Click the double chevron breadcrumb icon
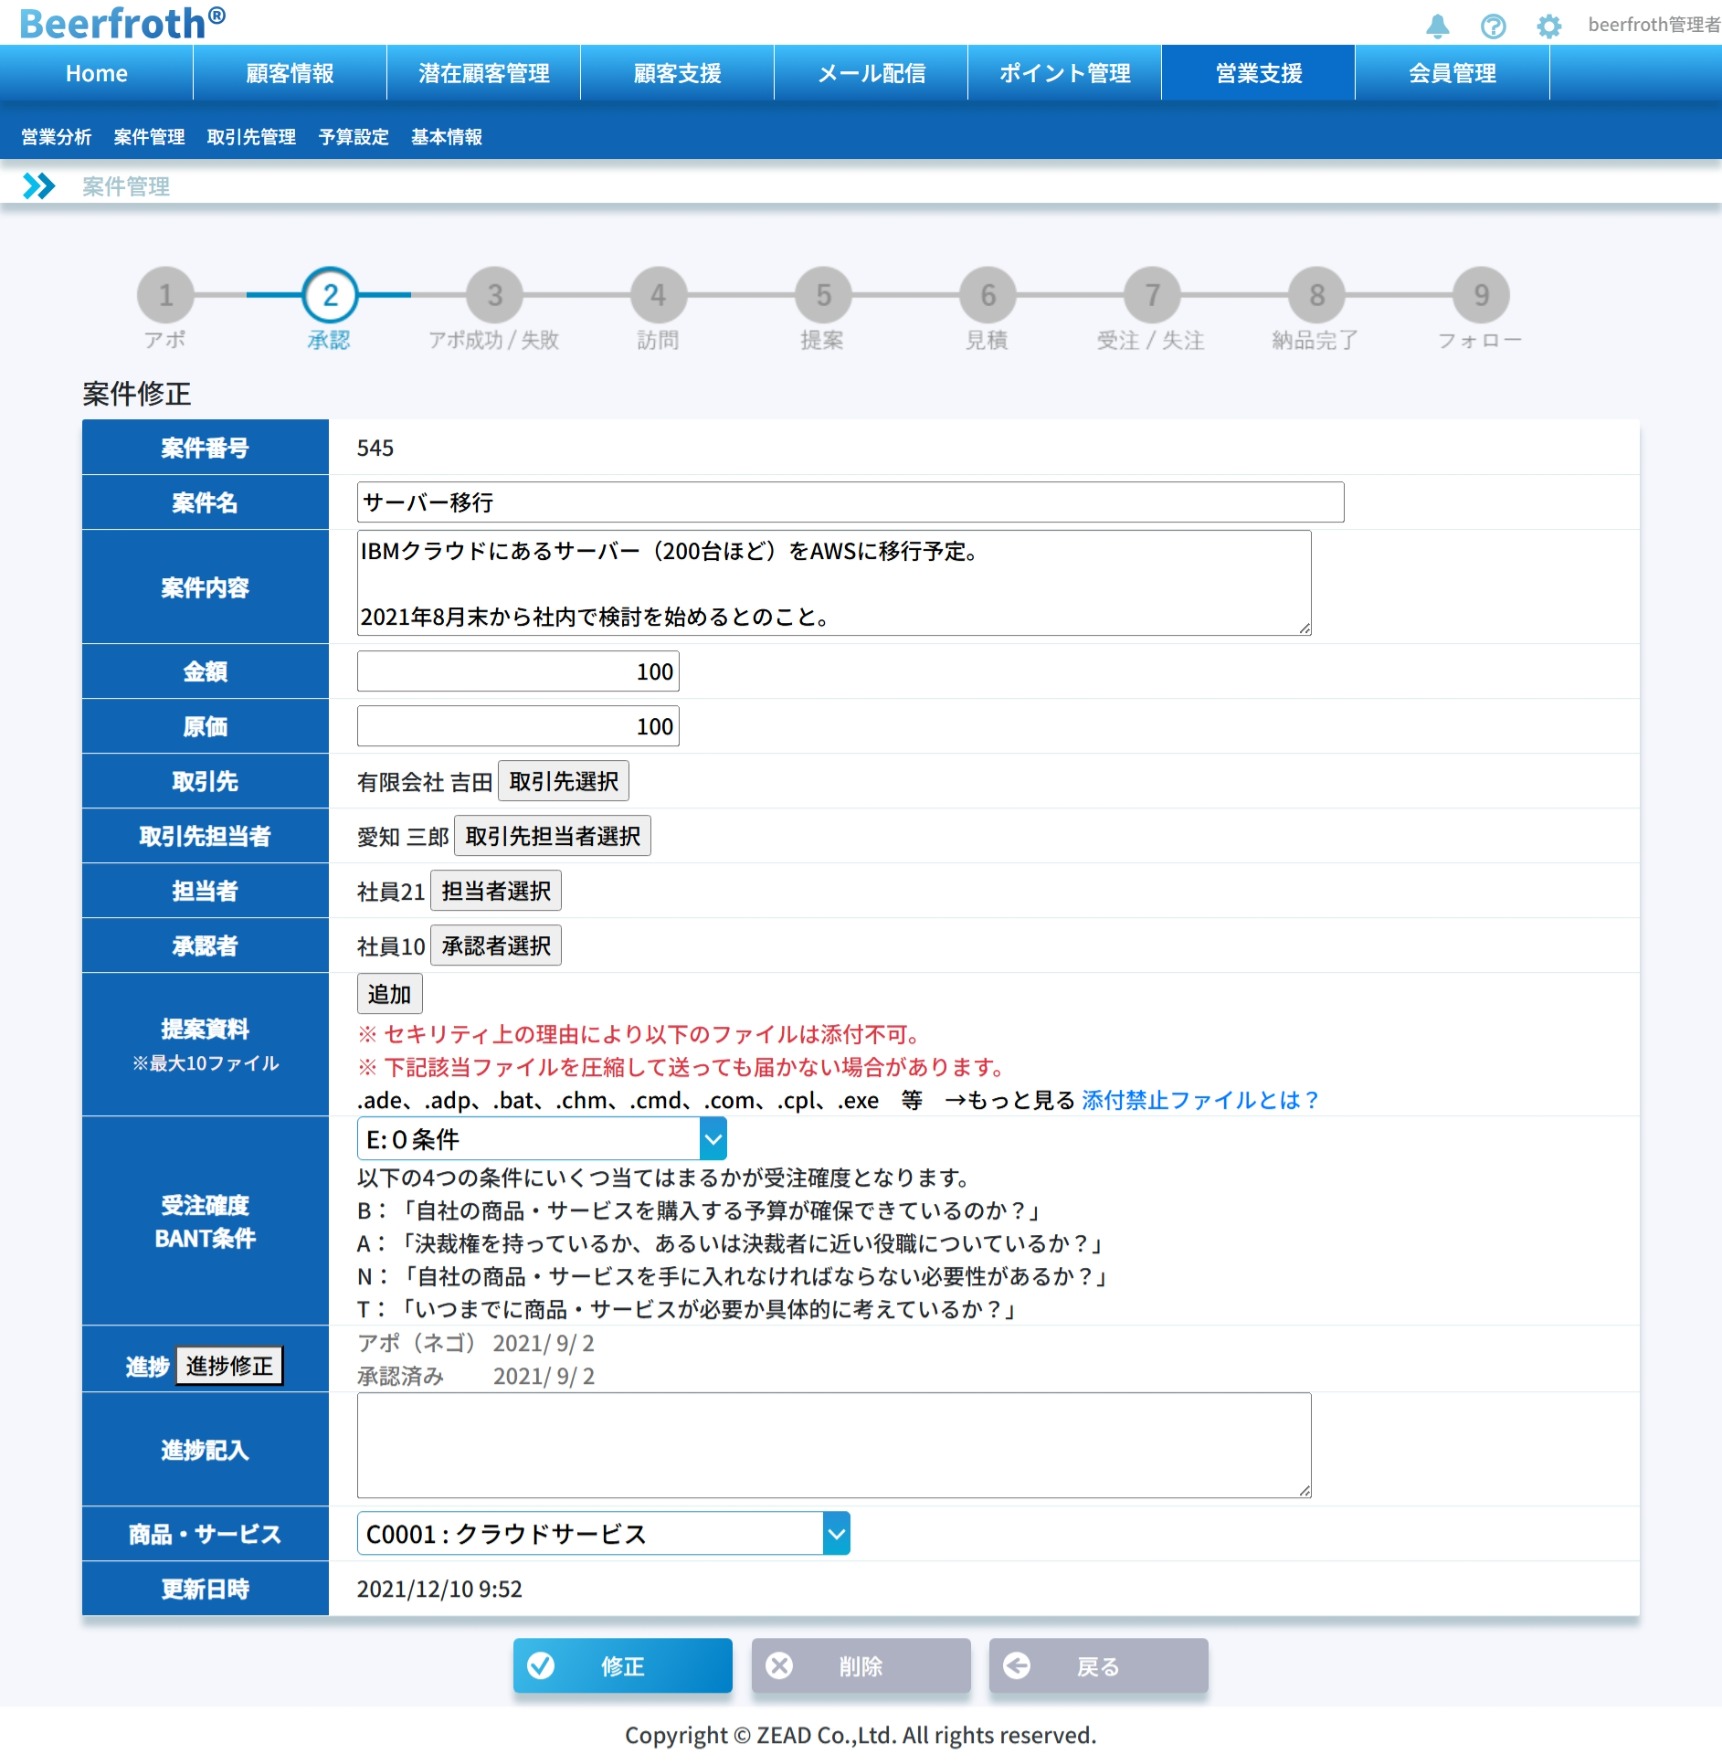Image resolution: width=1722 pixels, height=1761 pixels. pyautogui.click(x=39, y=186)
